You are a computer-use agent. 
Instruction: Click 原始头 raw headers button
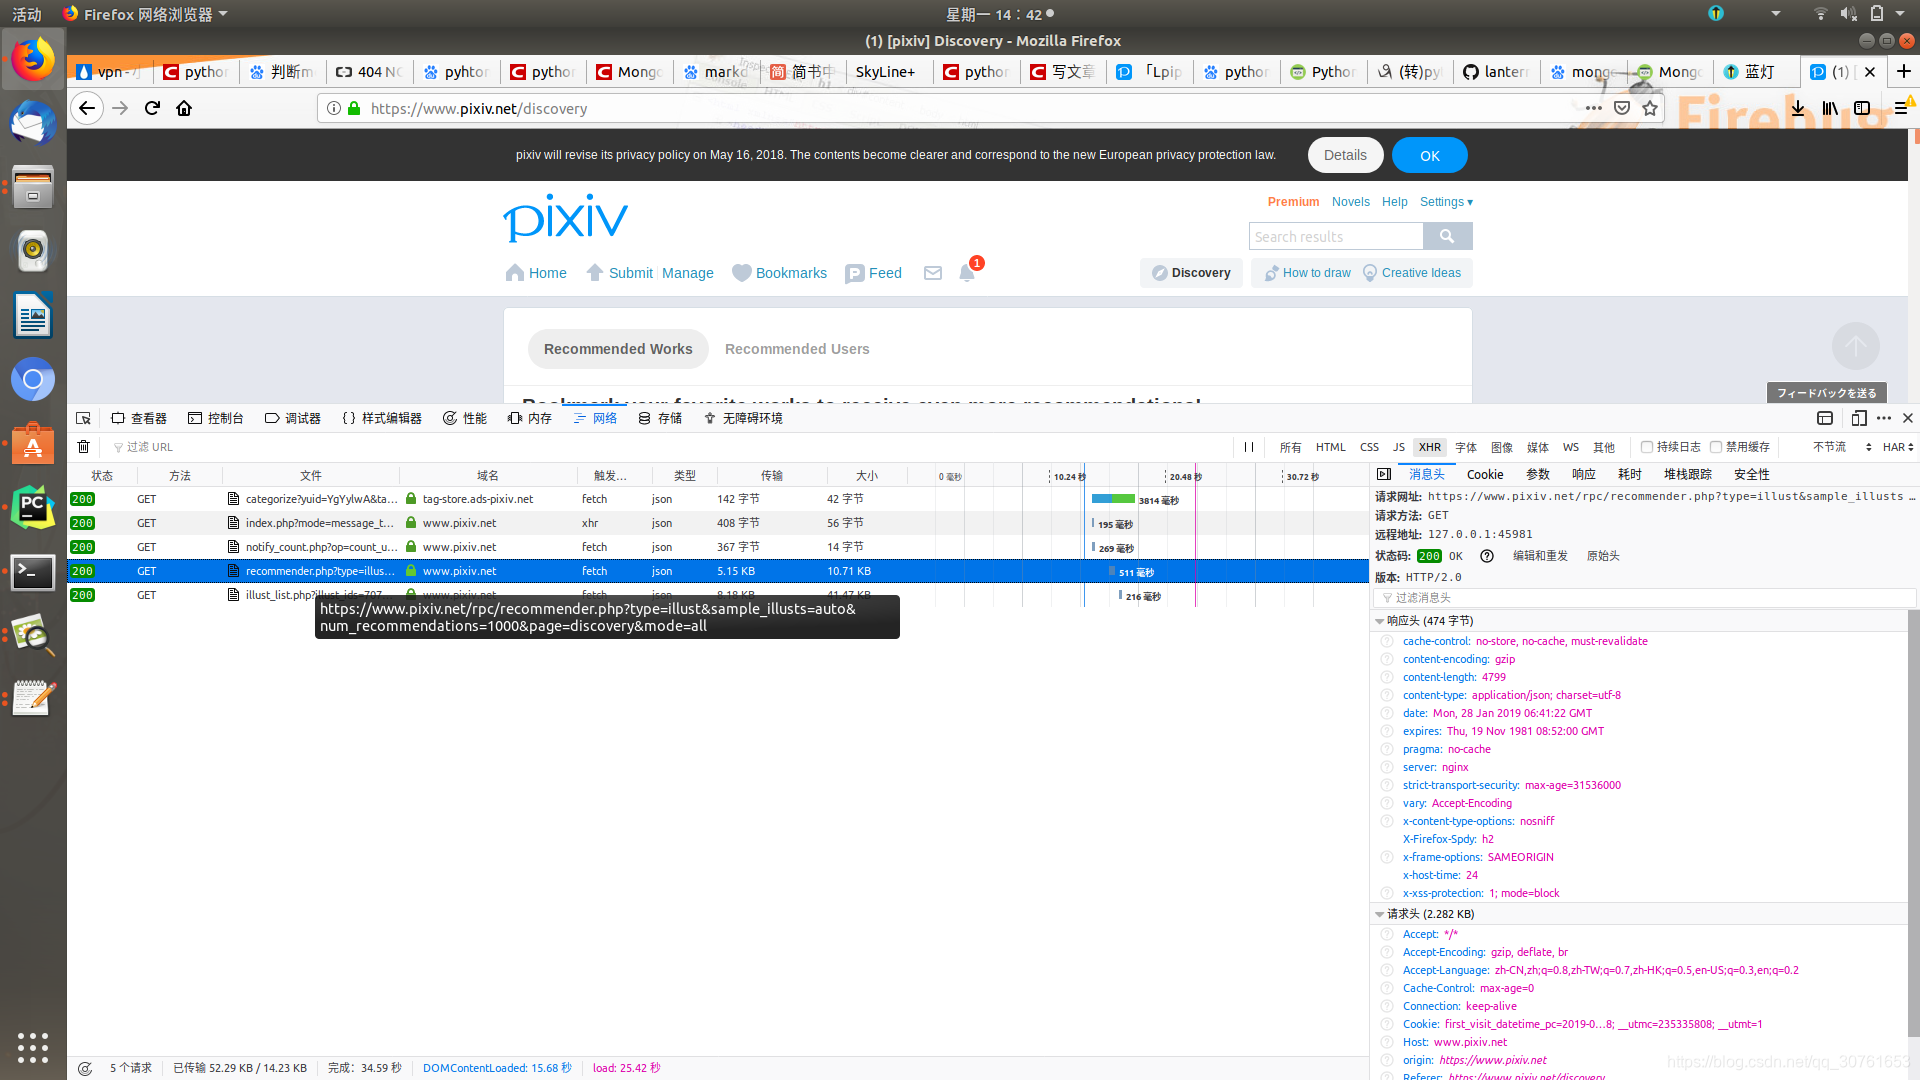click(1603, 556)
